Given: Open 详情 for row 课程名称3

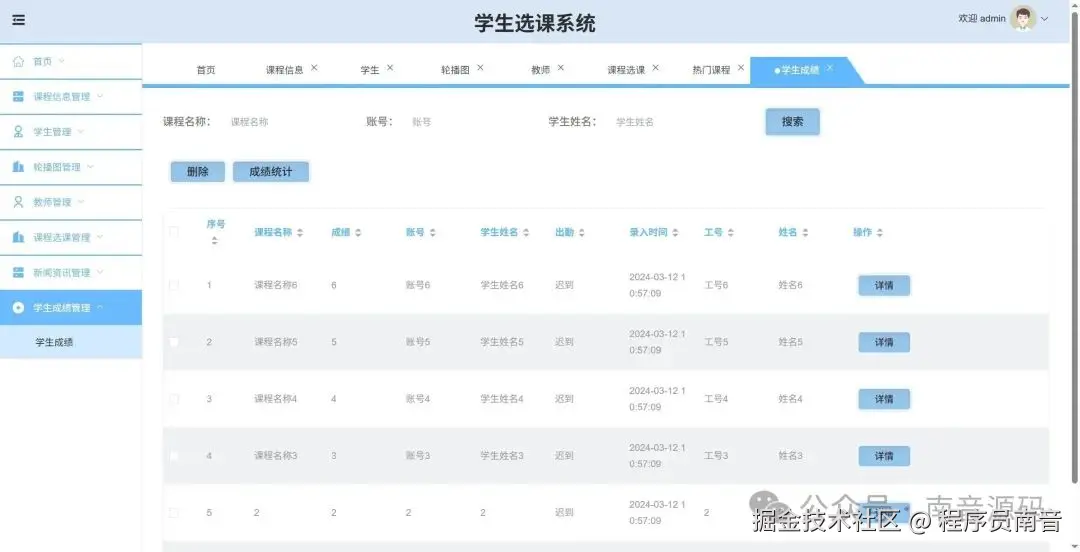Looking at the screenshot, I should [884, 456].
